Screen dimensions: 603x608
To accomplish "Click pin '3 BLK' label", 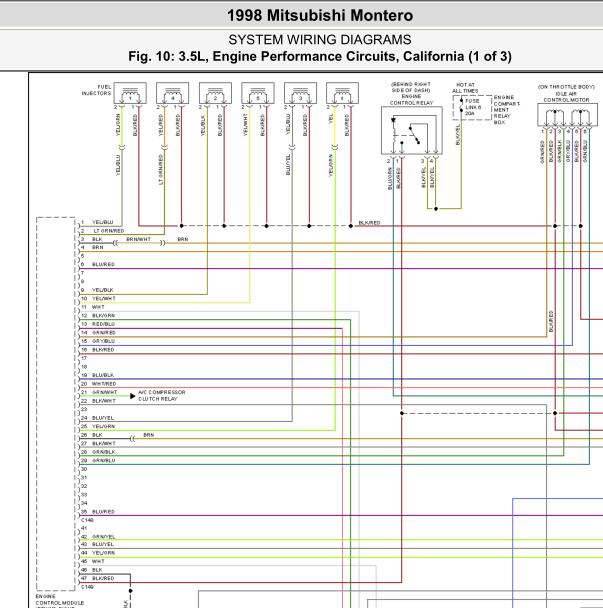I will (x=92, y=239).
